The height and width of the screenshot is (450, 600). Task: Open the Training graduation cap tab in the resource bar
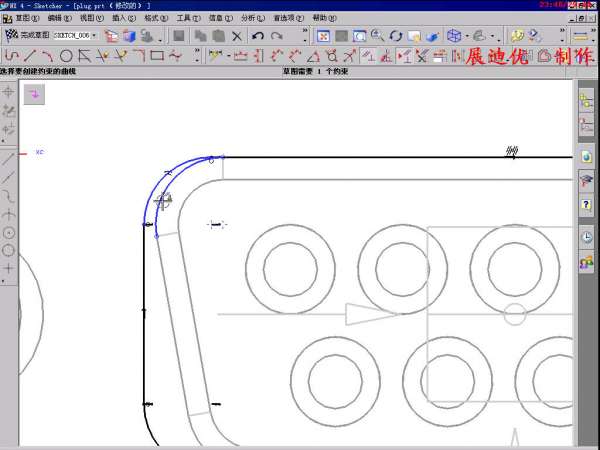click(586, 180)
